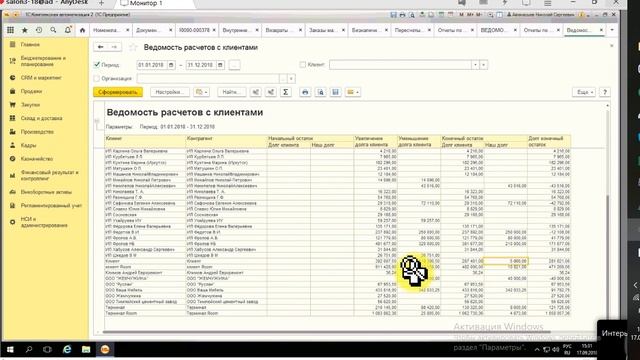Enable the Клиент filter checkbox
This screenshot has width=640, height=360.
click(x=302, y=64)
